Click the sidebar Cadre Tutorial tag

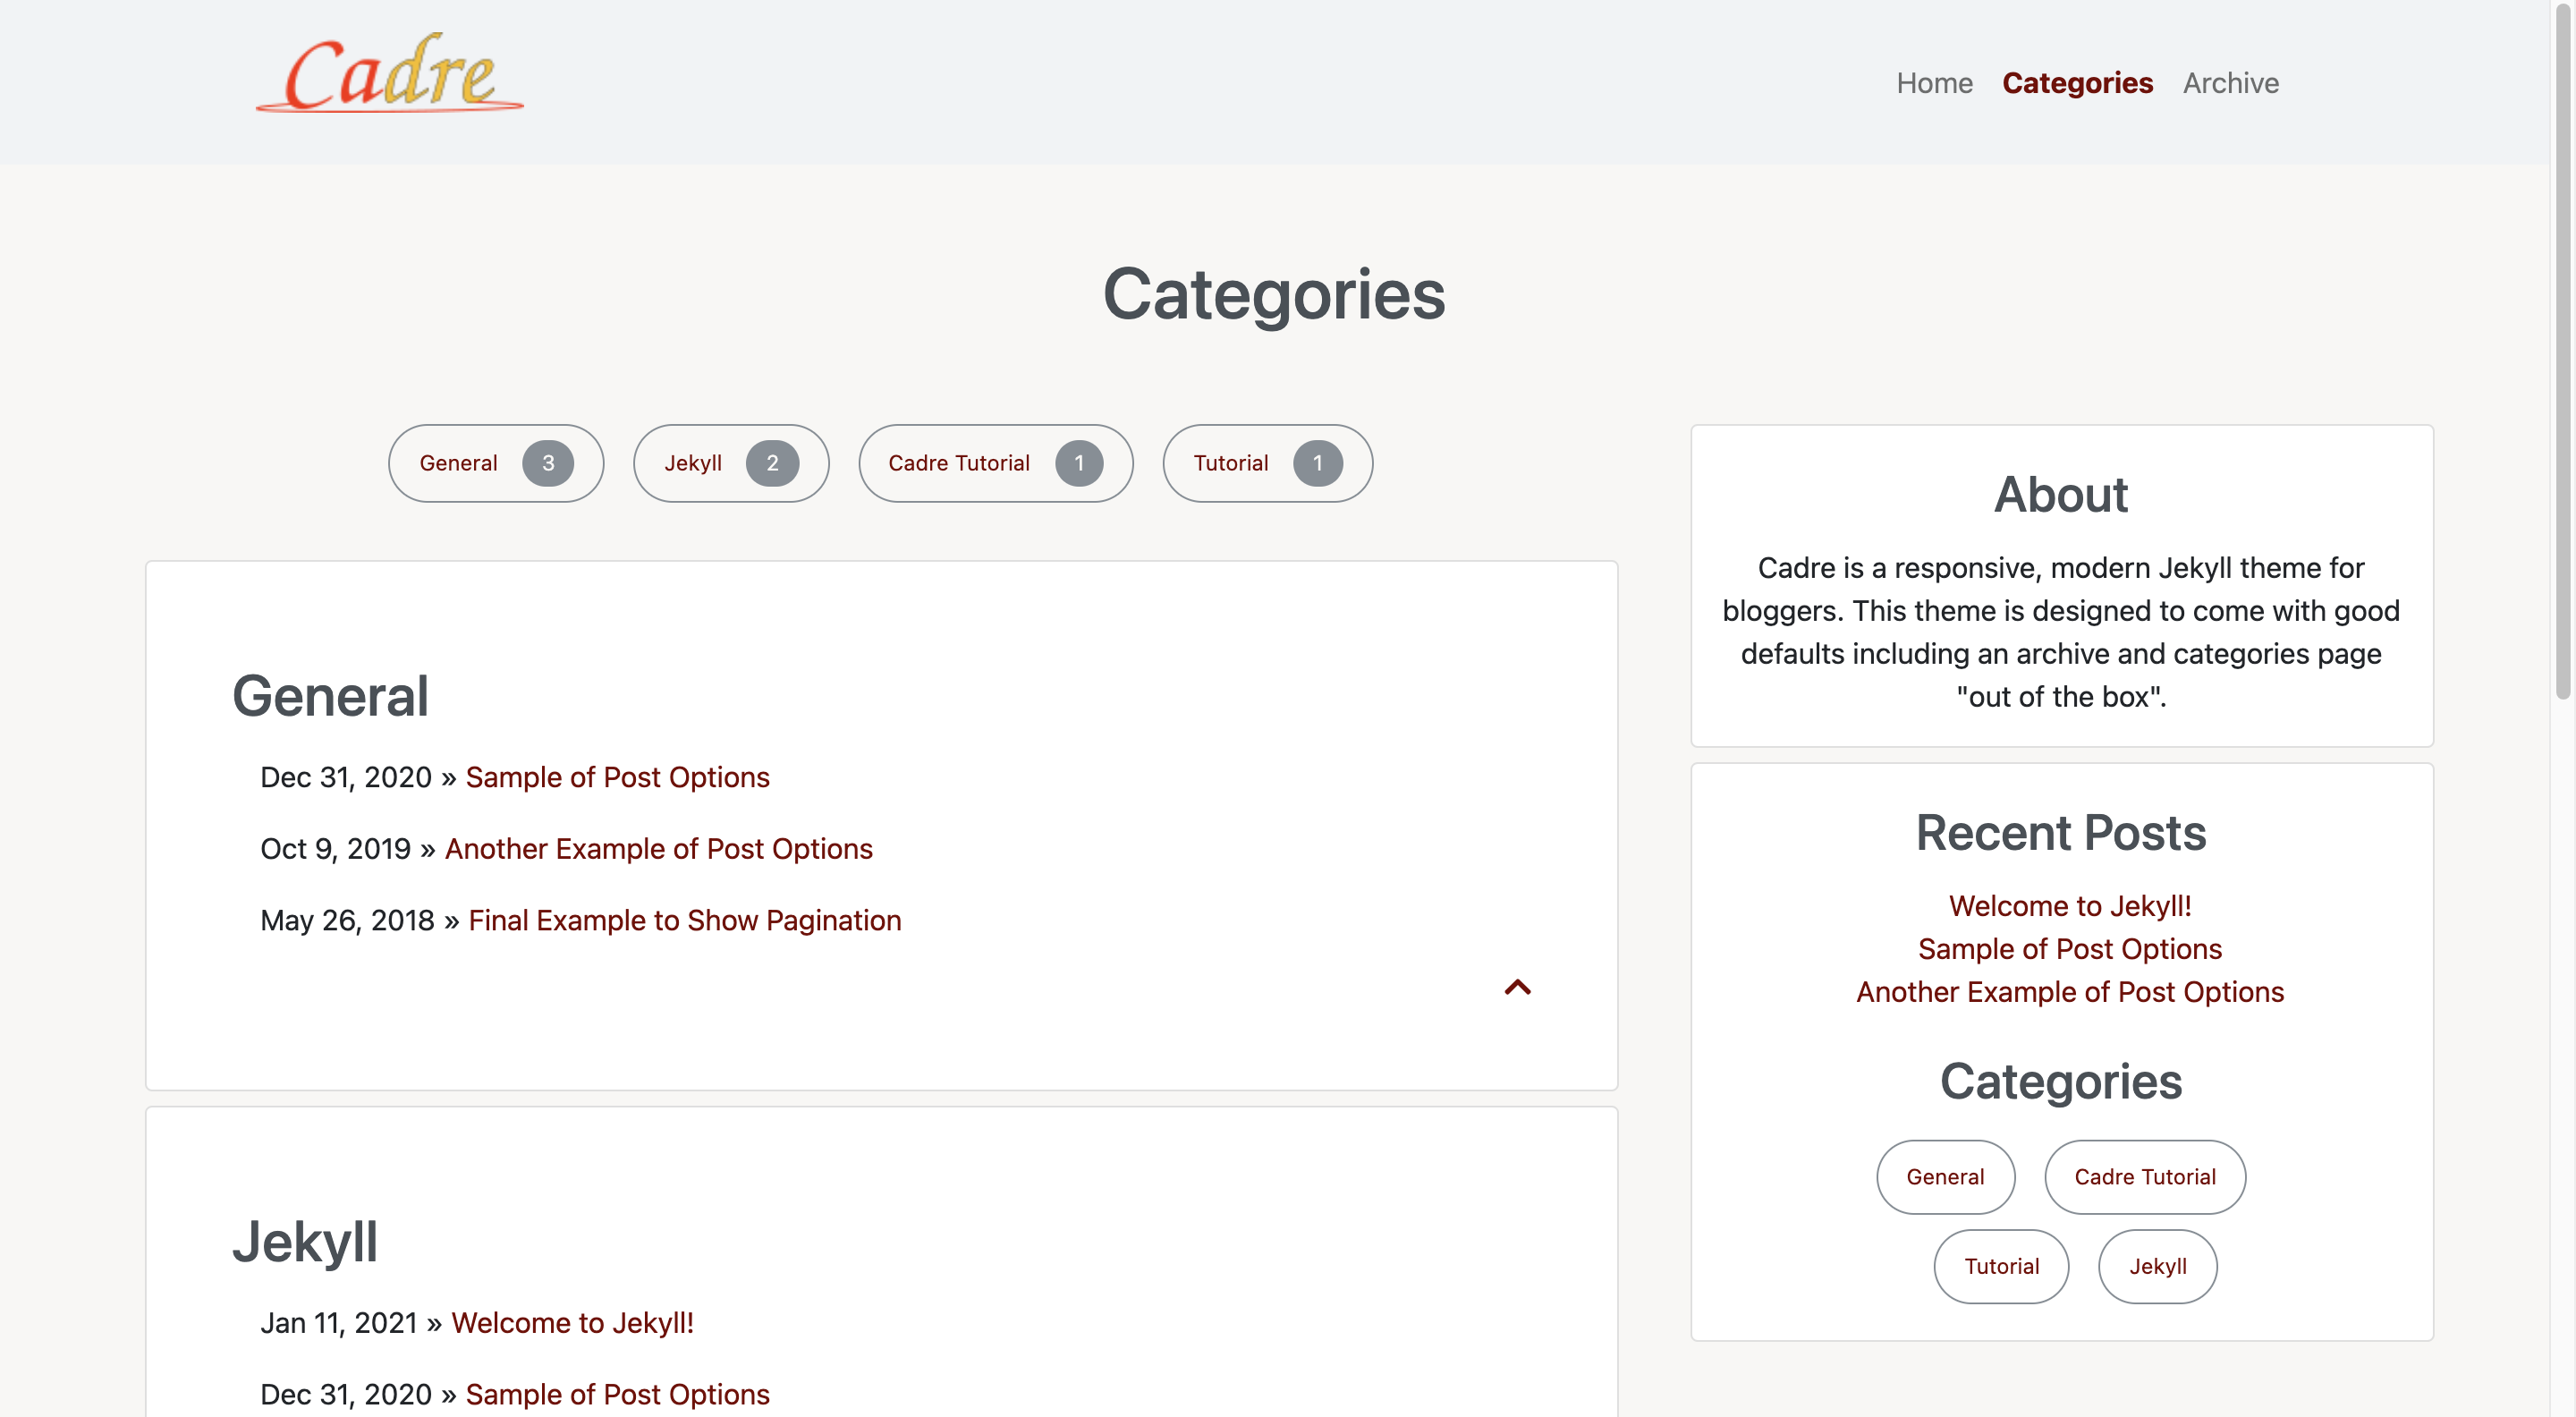2145,1177
